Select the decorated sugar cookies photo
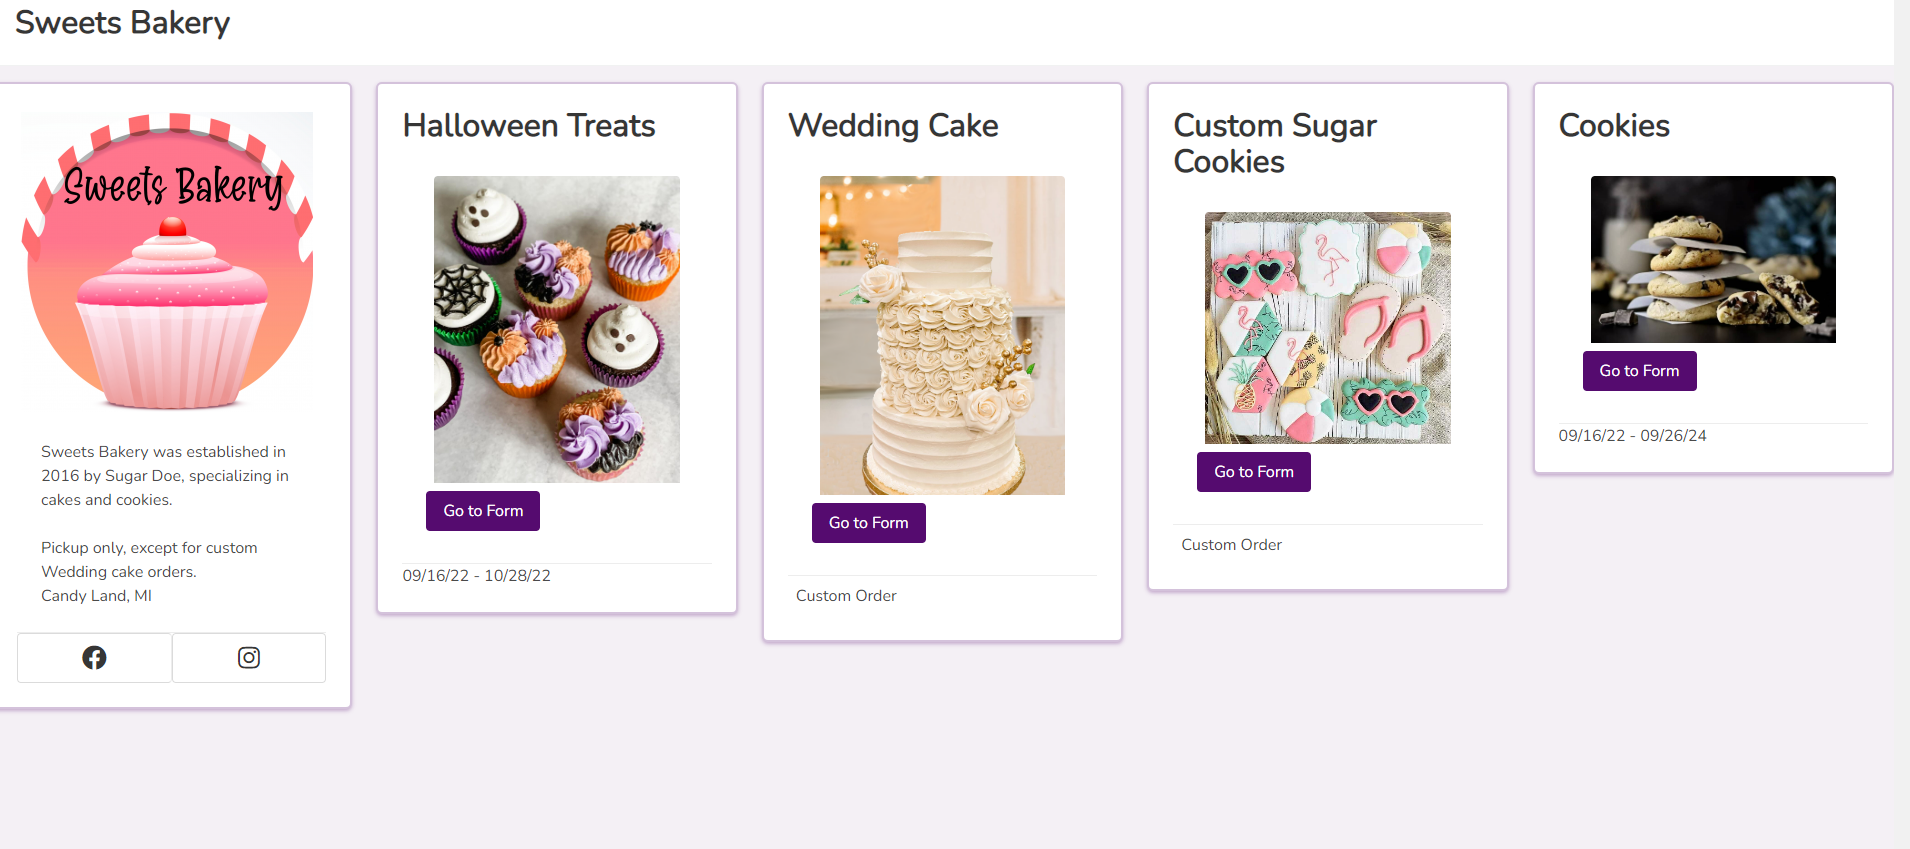The height and width of the screenshot is (849, 1910). 1327,327
